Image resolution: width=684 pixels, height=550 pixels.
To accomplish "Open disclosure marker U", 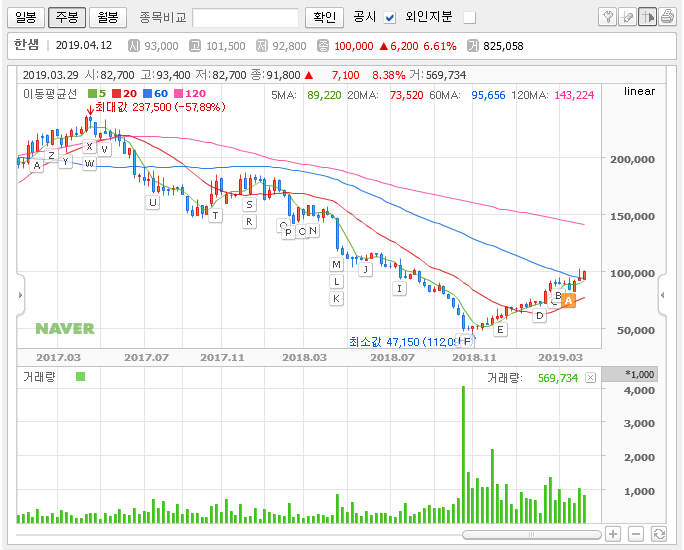I will (x=153, y=202).
